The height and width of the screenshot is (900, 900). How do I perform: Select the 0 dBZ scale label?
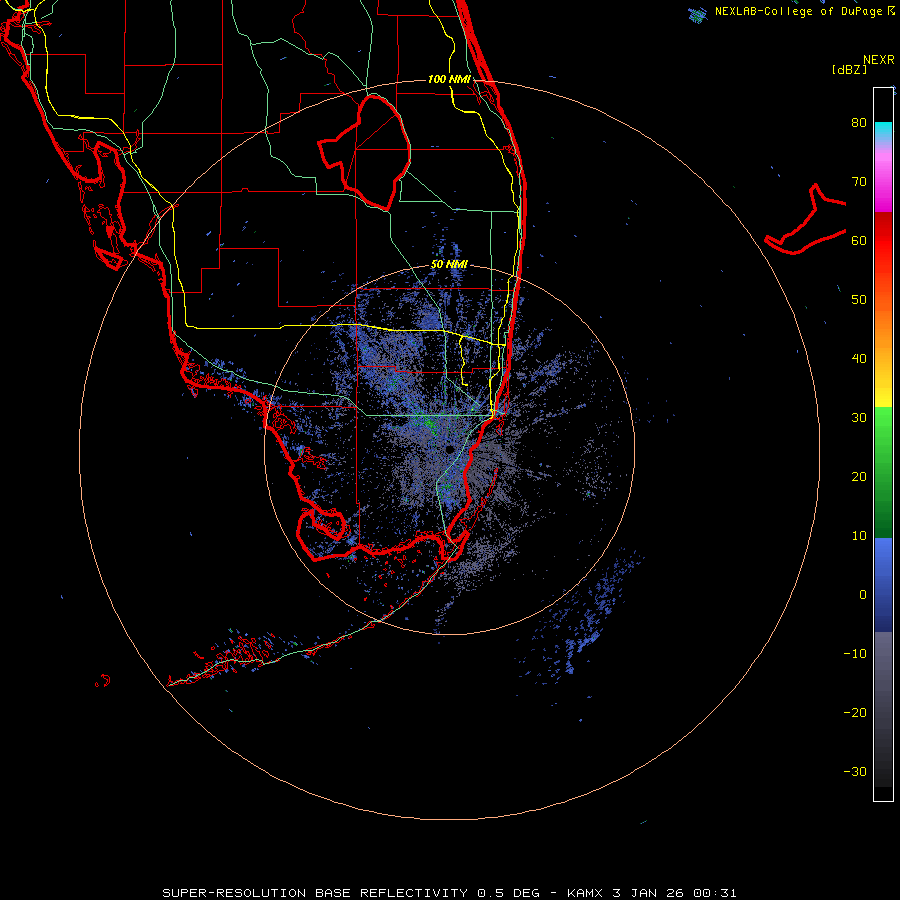863,595
